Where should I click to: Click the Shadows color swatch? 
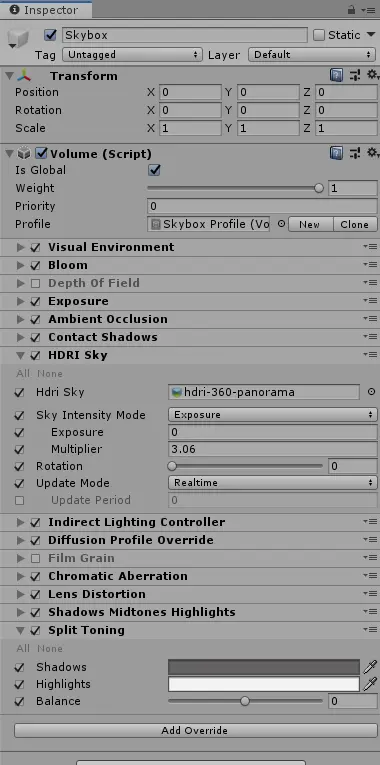(x=264, y=667)
